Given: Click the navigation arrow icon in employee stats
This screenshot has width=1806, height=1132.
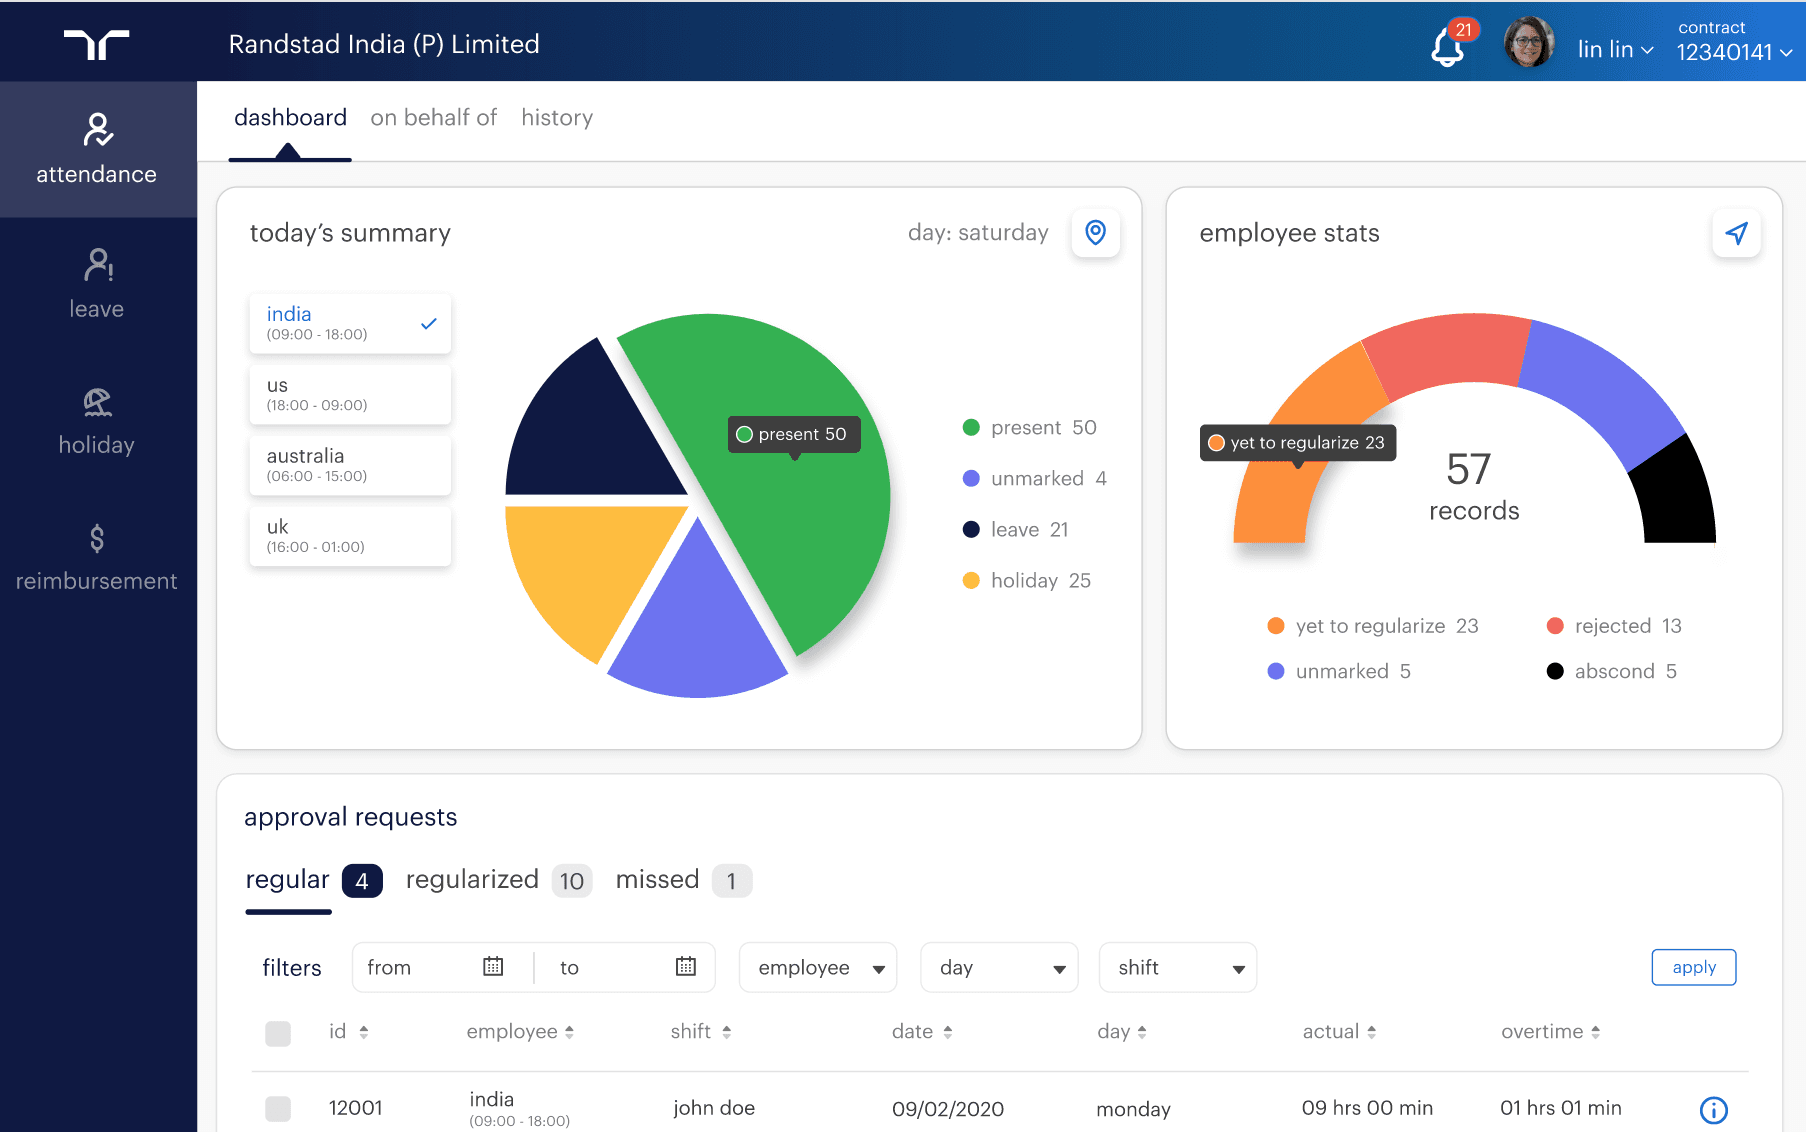Looking at the screenshot, I should tap(1737, 233).
